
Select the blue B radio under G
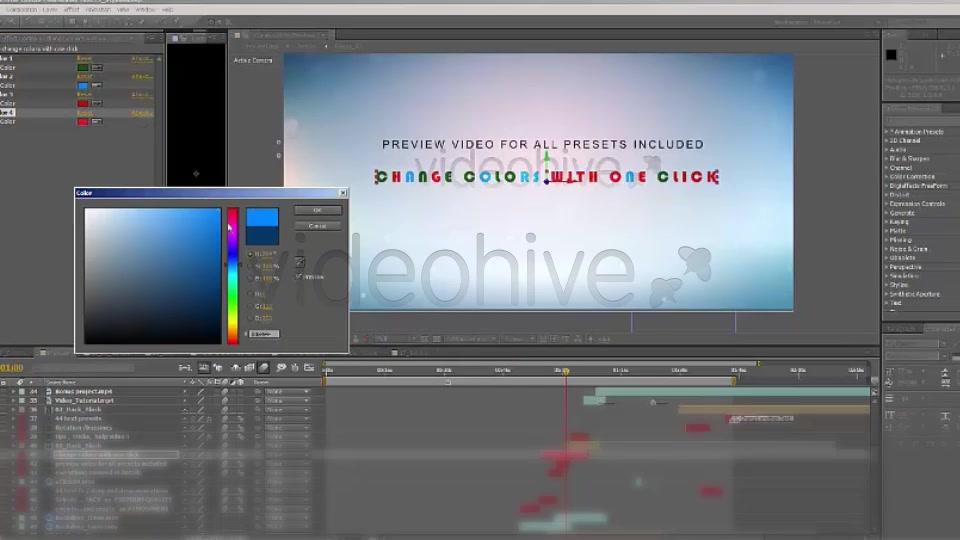coord(250,318)
